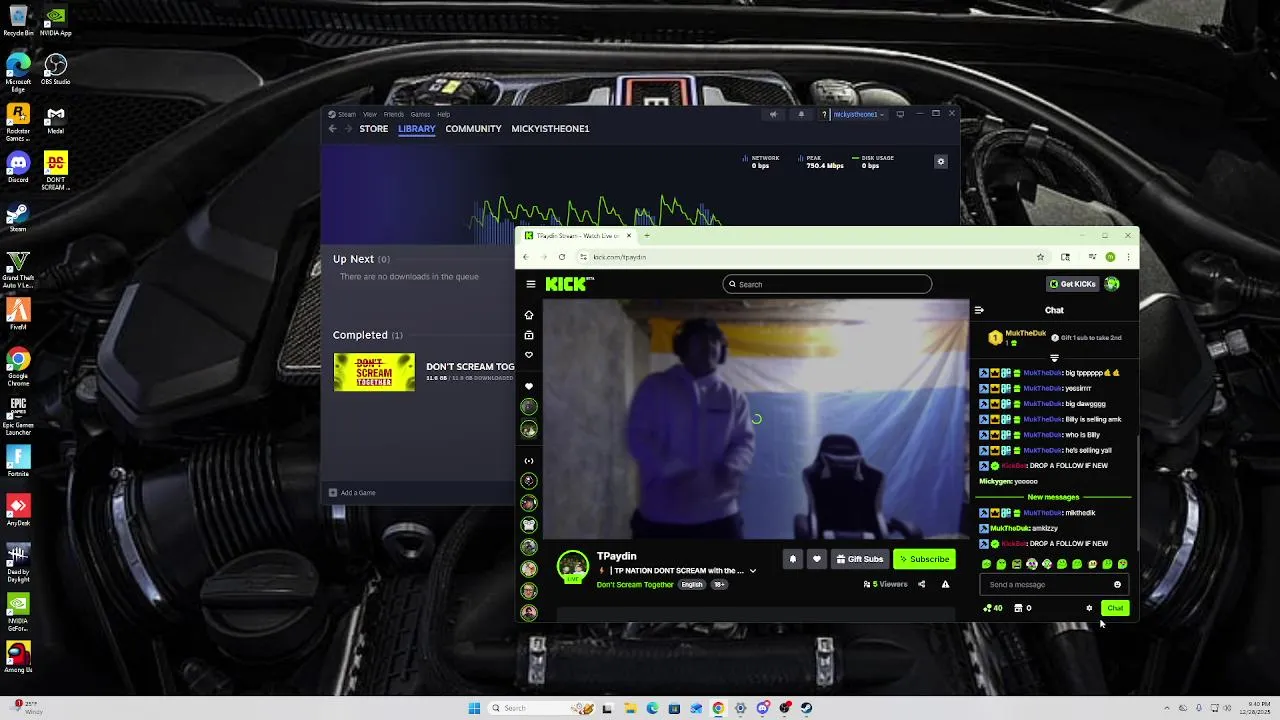This screenshot has width=1280, height=720.
Task: Switch to Steam LIBRARY tab
Action: pos(417,129)
